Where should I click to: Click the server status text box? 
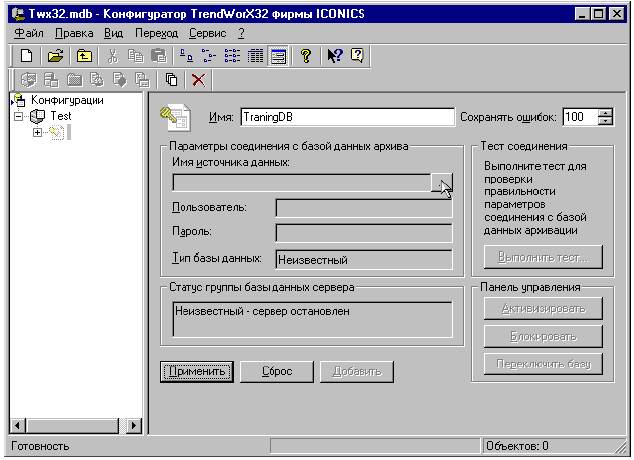click(x=312, y=319)
